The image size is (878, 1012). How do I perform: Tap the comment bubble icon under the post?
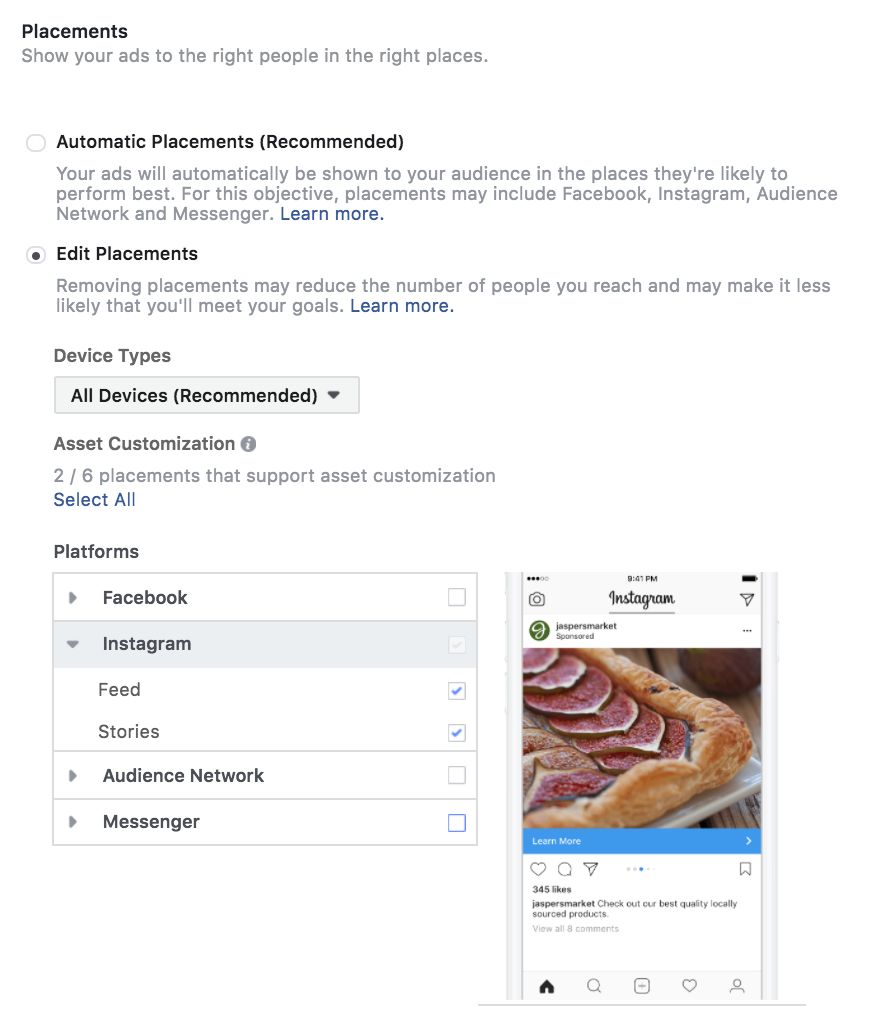(x=565, y=869)
